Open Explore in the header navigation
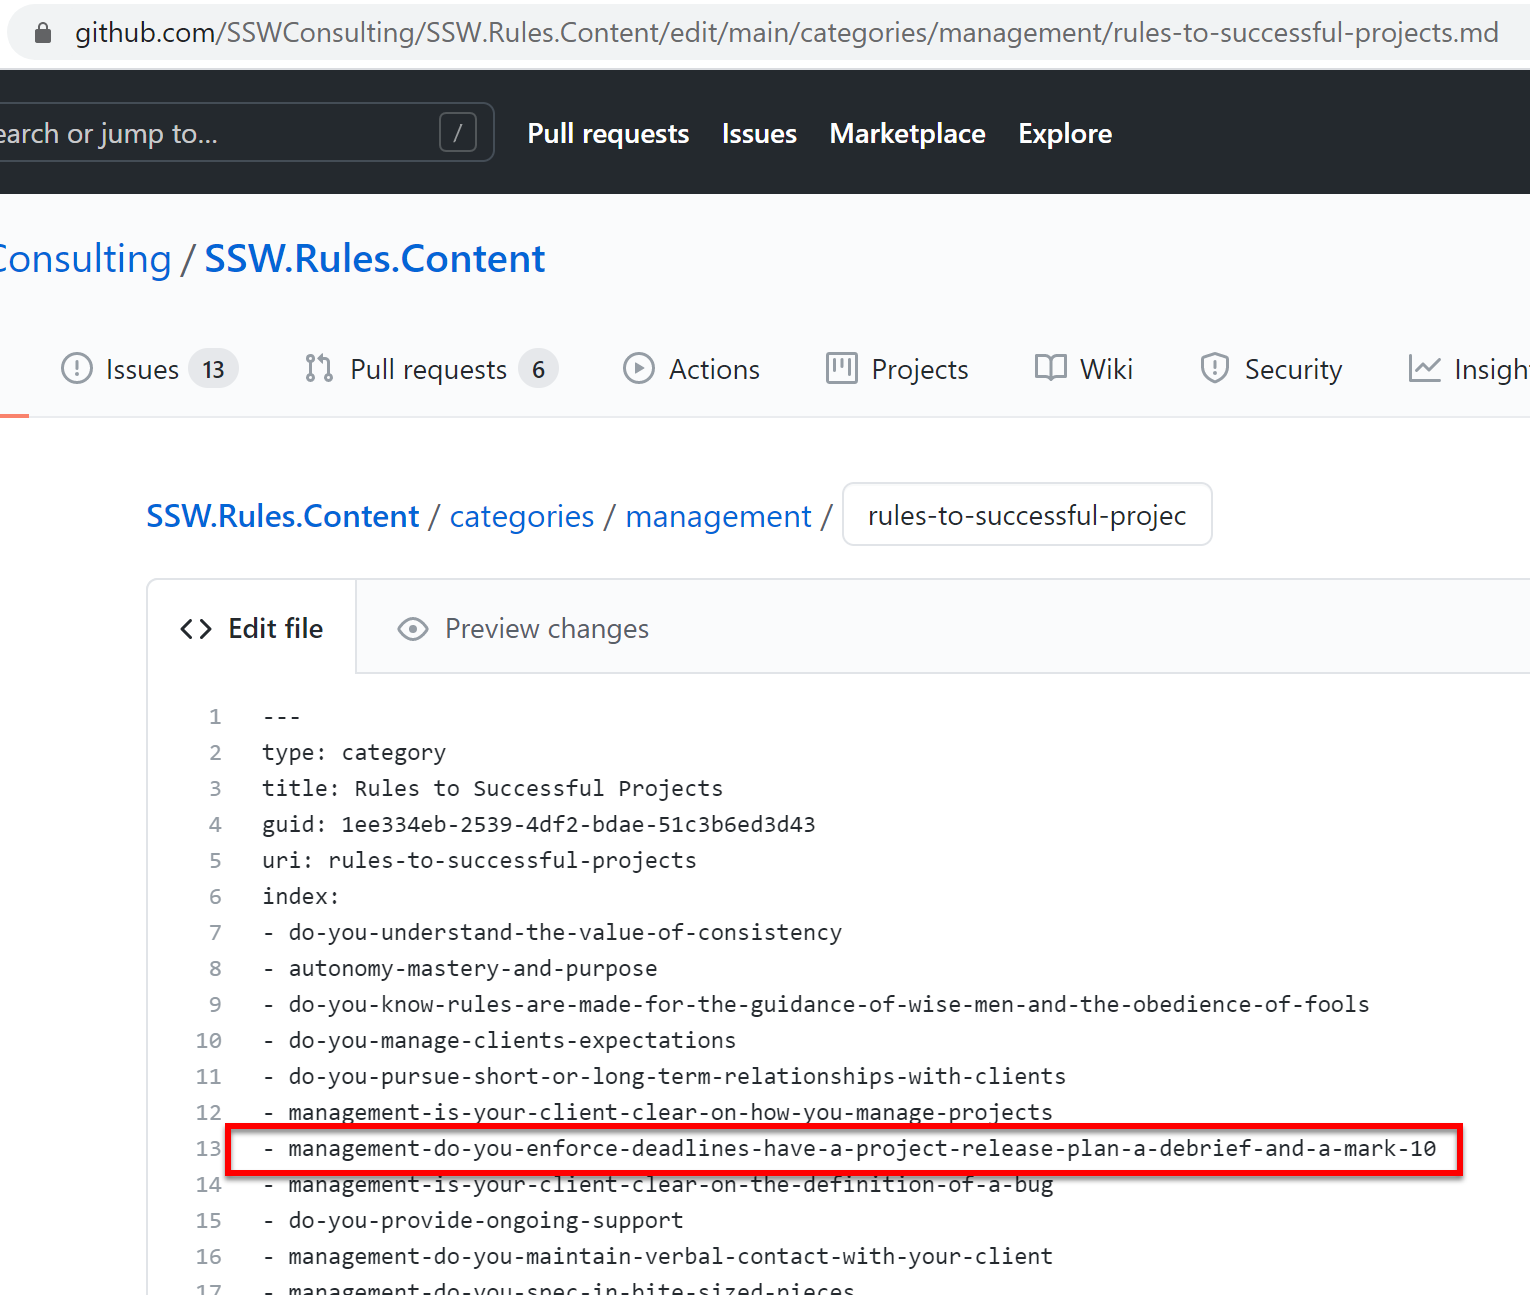This screenshot has width=1530, height=1295. pyautogui.click(x=1065, y=134)
